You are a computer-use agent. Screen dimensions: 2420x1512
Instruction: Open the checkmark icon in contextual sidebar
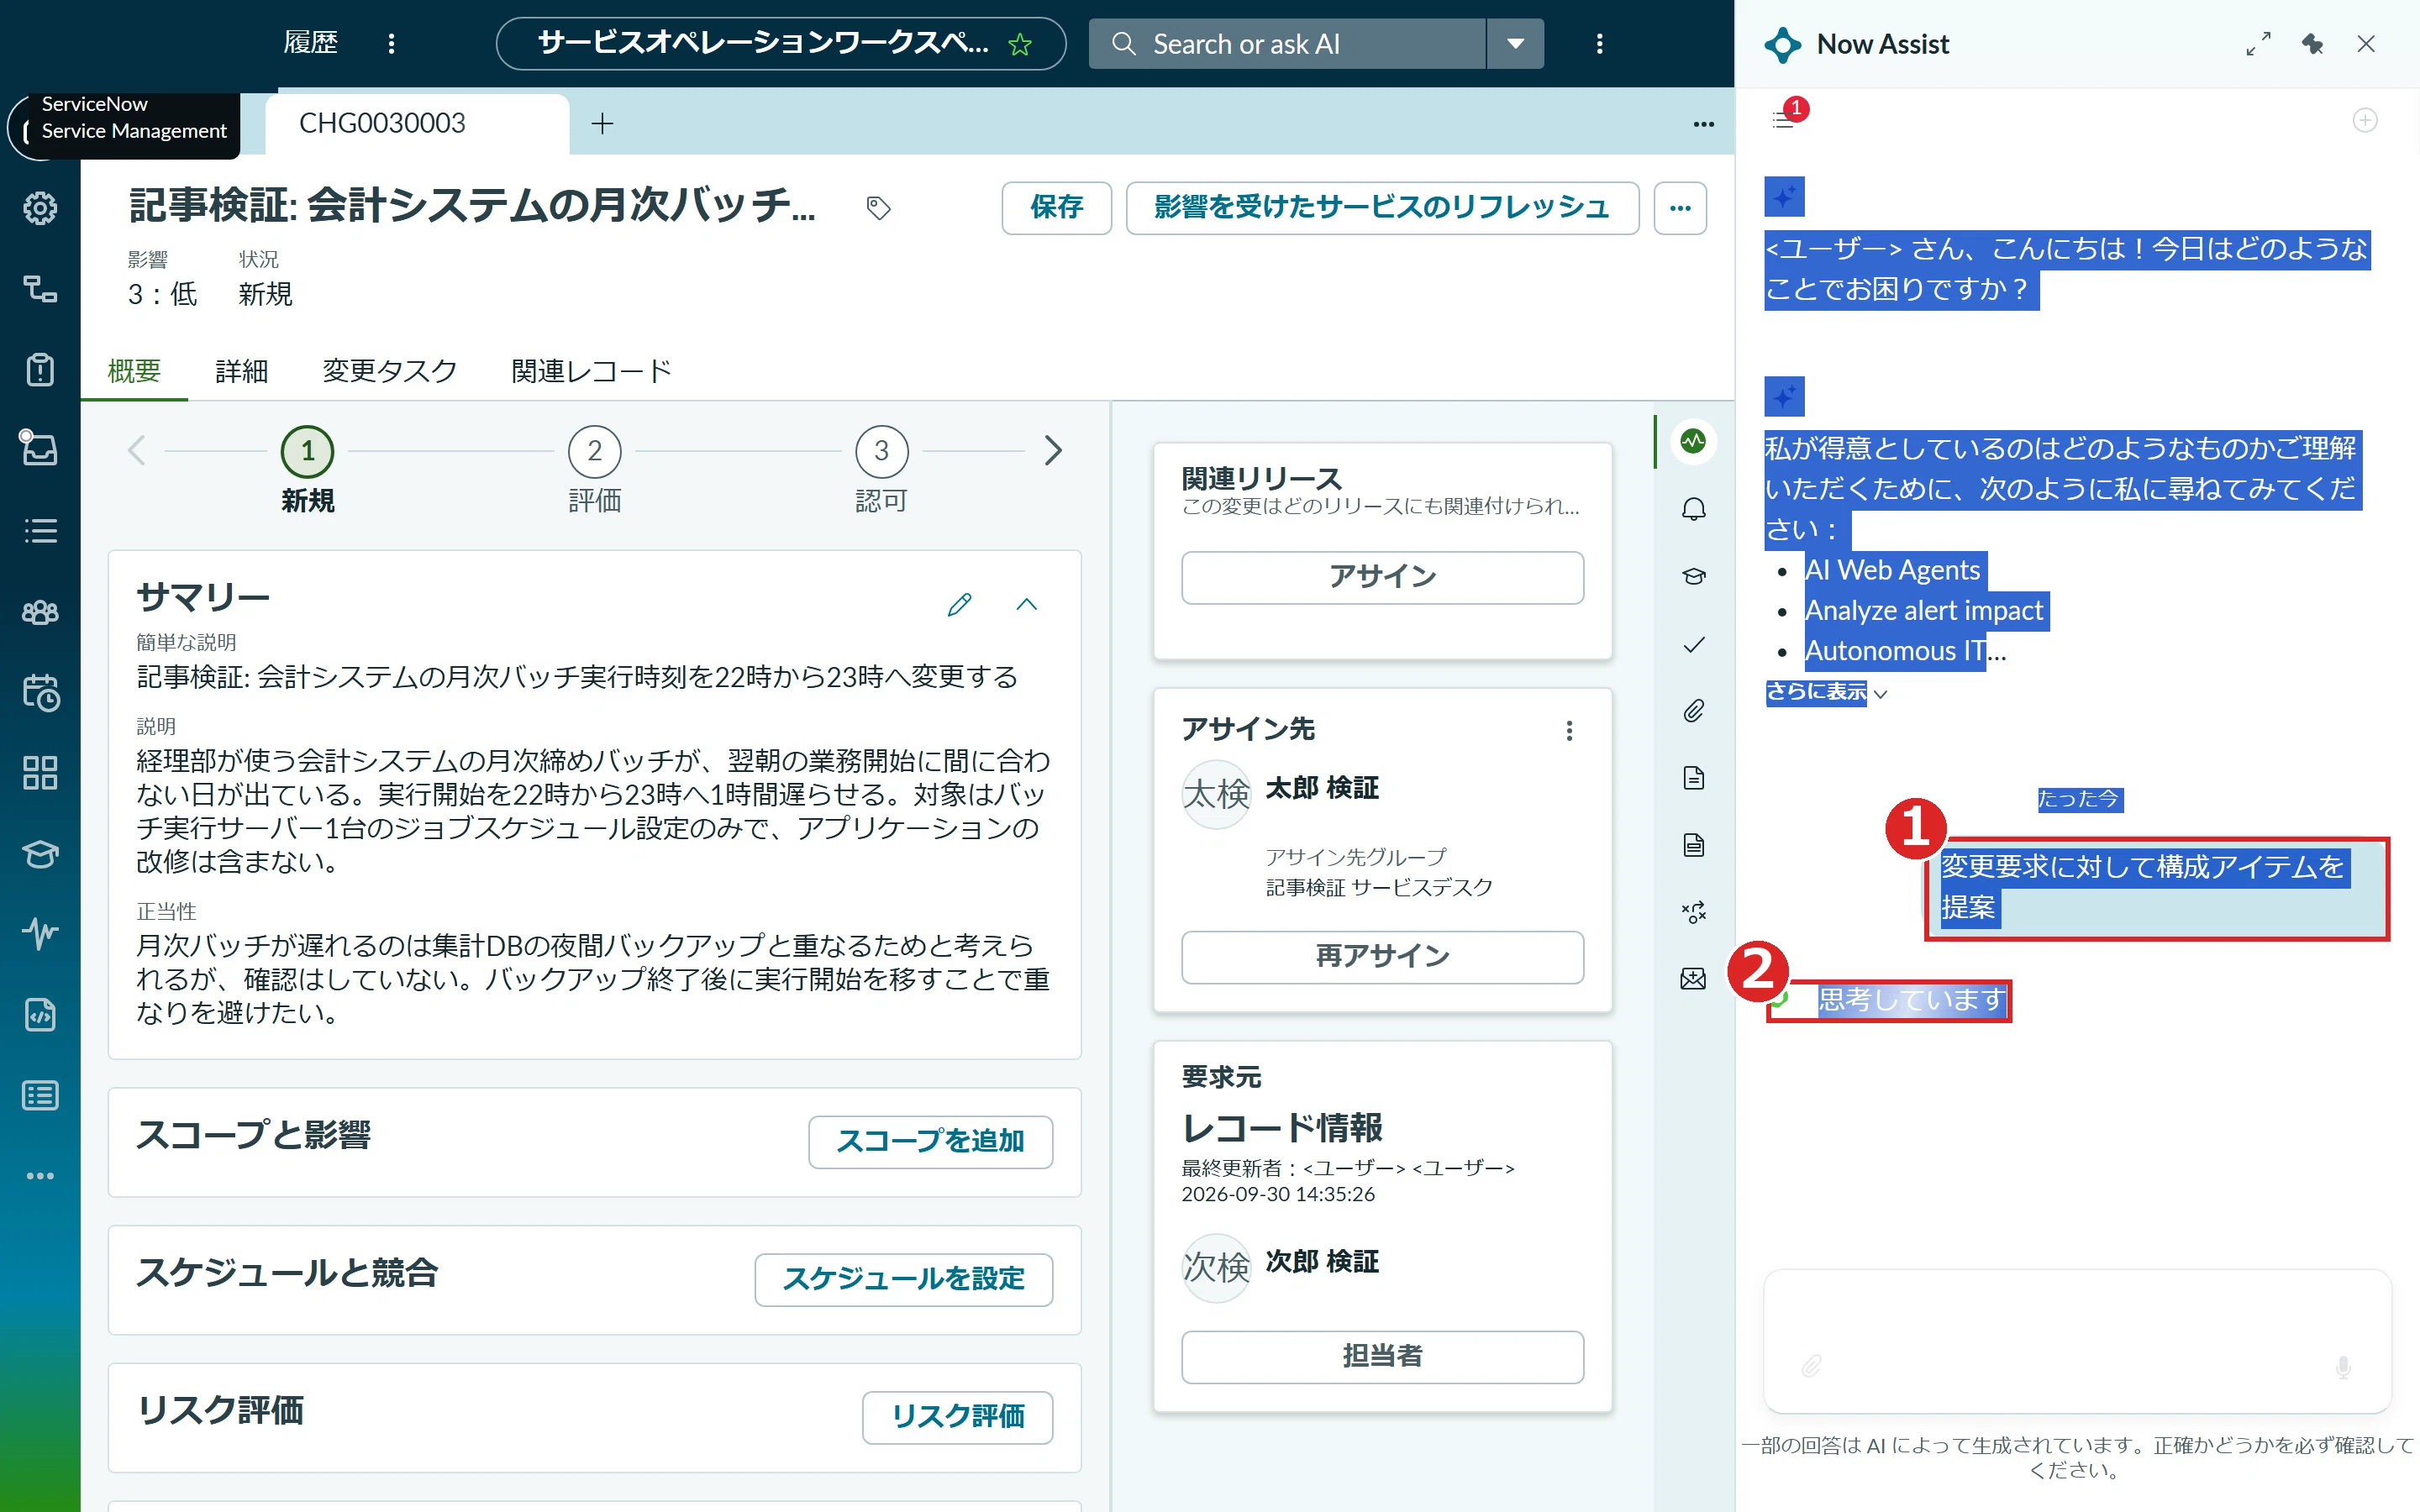pyautogui.click(x=1693, y=644)
